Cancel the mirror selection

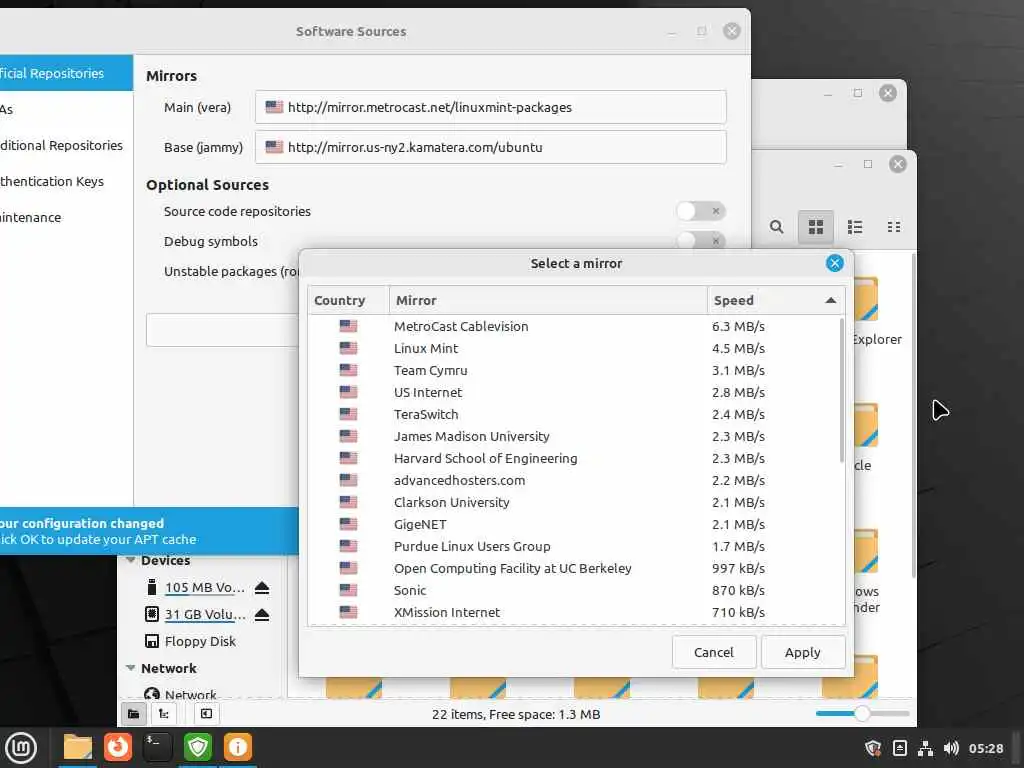point(714,652)
